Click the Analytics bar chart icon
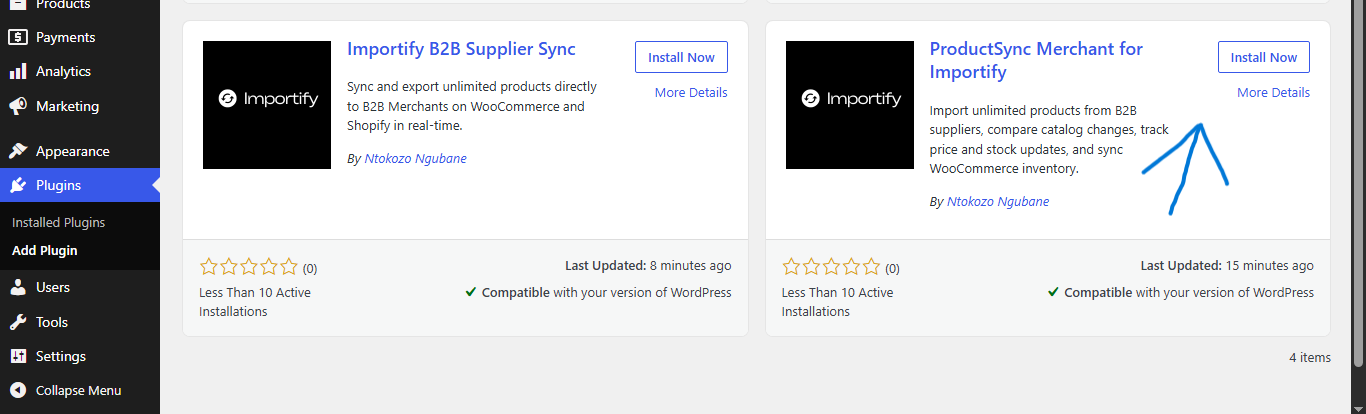This screenshot has width=1366, height=414. 17,71
